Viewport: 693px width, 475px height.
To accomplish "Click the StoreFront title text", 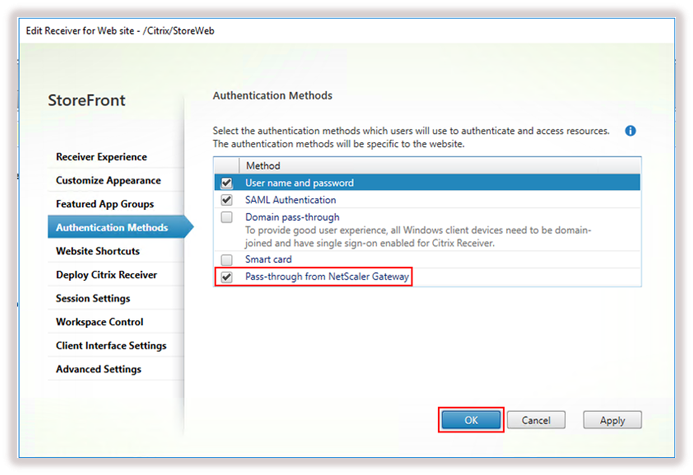I will (87, 100).
